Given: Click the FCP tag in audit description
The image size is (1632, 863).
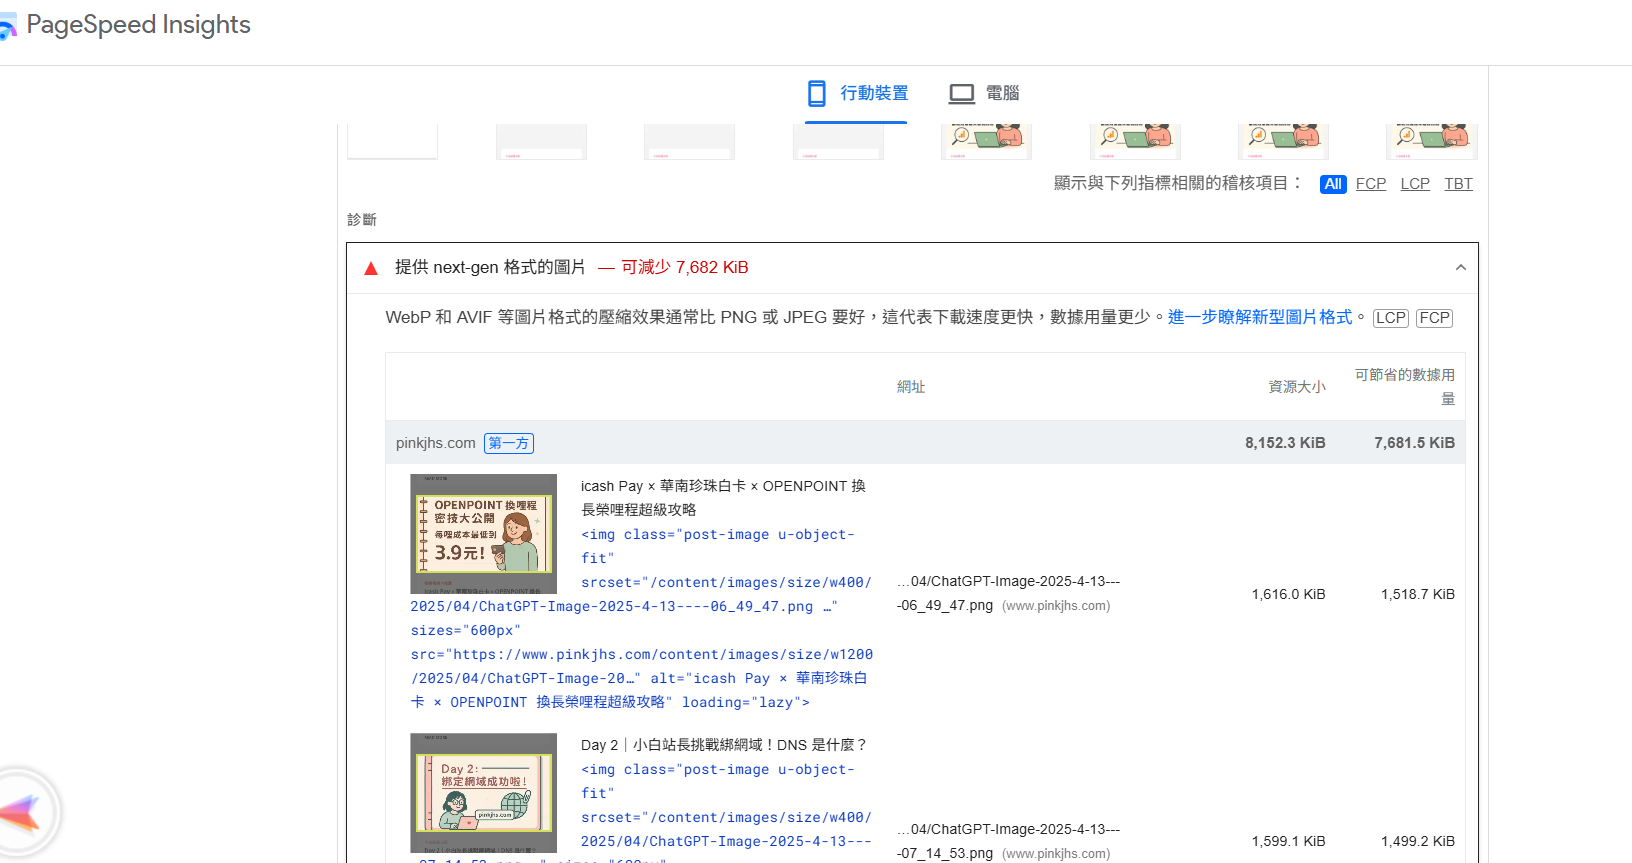Looking at the screenshot, I should tap(1434, 318).
